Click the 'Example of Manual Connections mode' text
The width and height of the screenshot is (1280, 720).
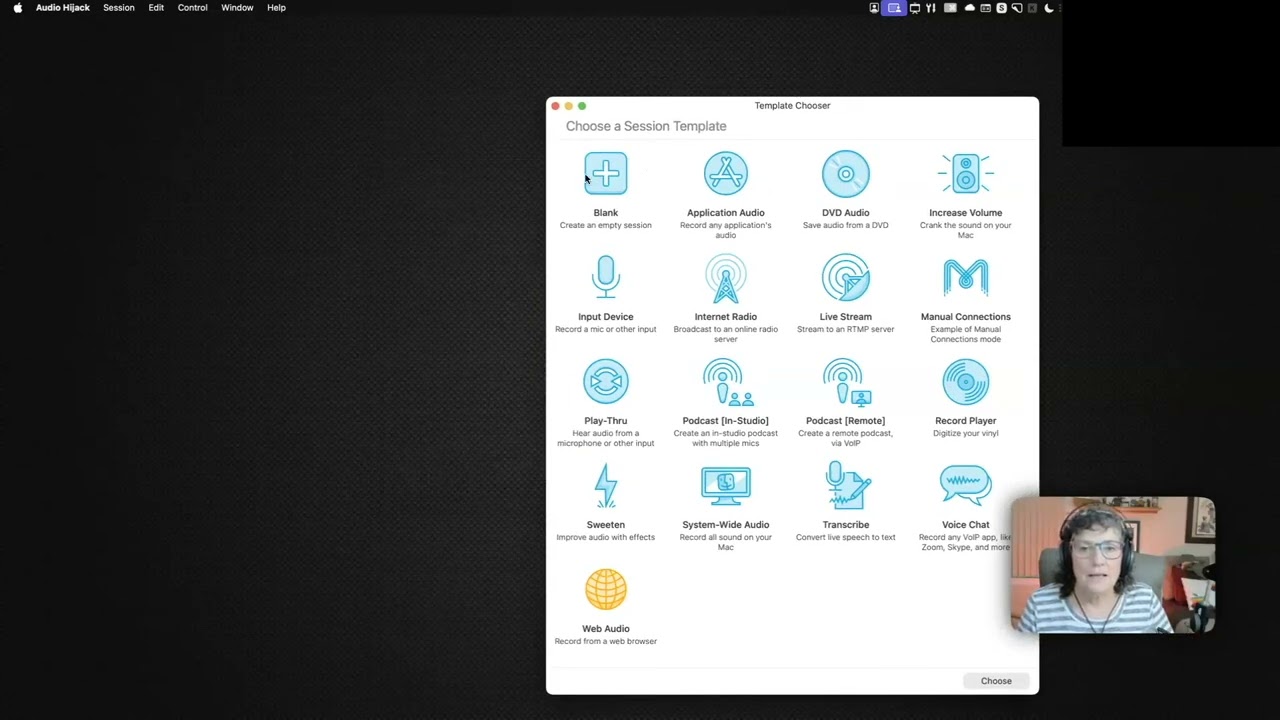pos(966,334)
